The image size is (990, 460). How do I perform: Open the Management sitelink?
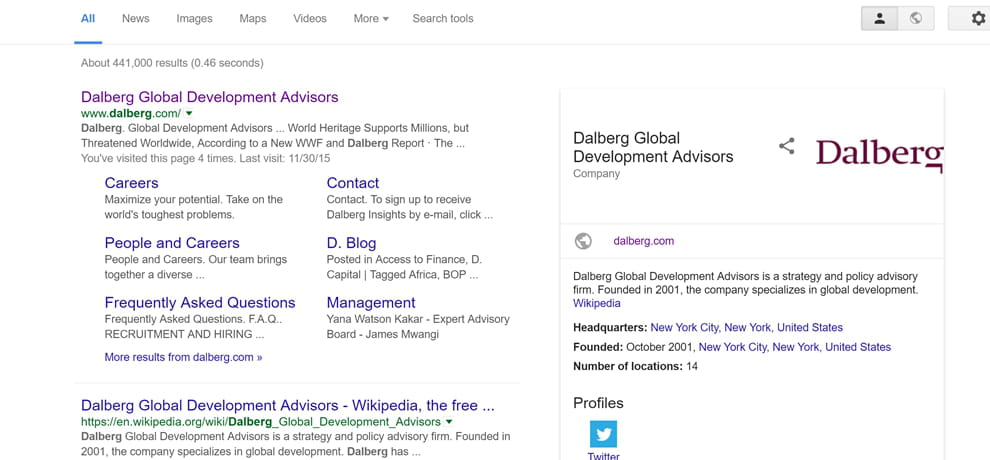(371, 302)
